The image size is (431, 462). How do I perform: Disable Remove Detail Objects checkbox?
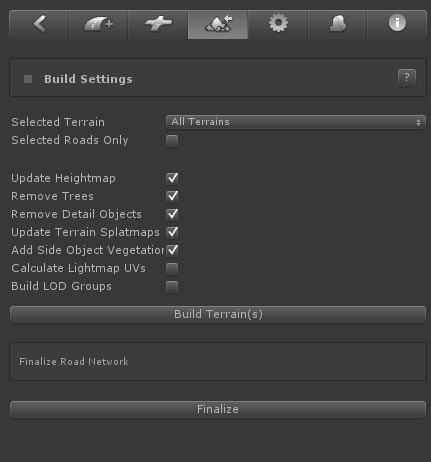[172, 214]
